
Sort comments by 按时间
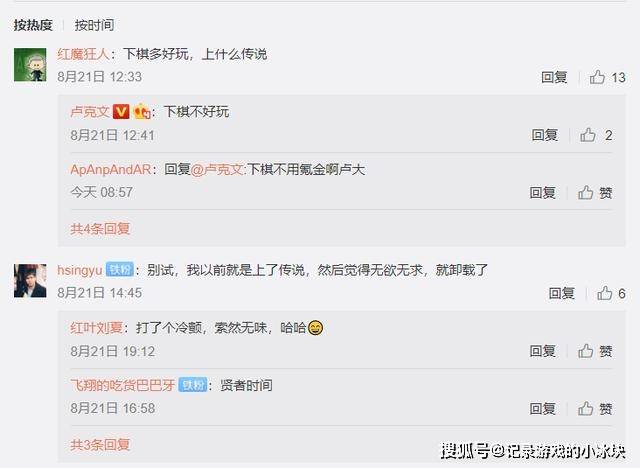[94, 25]
